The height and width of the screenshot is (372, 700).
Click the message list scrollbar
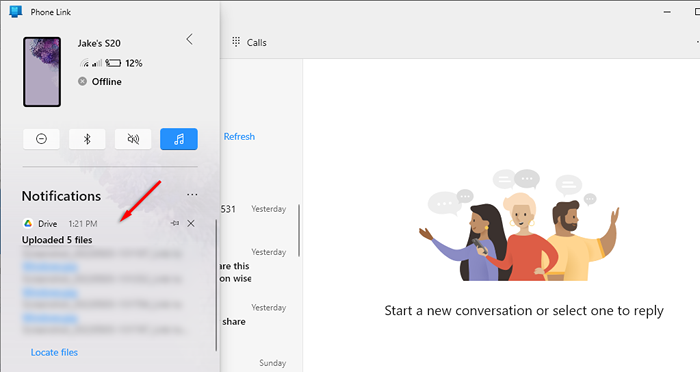click(299, 230)
